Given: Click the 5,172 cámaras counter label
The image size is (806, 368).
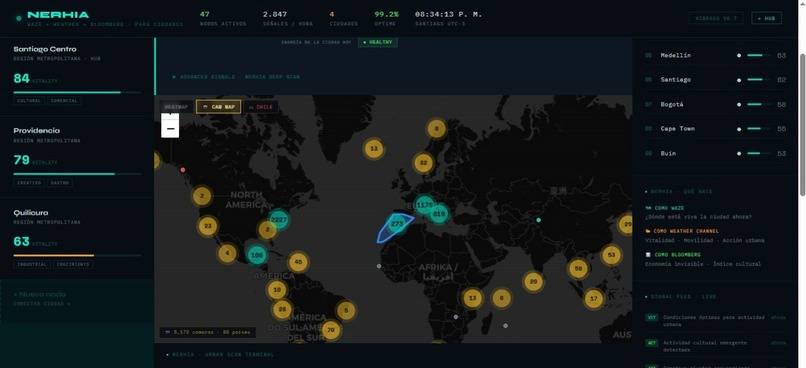Looking at the screenshot, I should click(x=207, y=333).
